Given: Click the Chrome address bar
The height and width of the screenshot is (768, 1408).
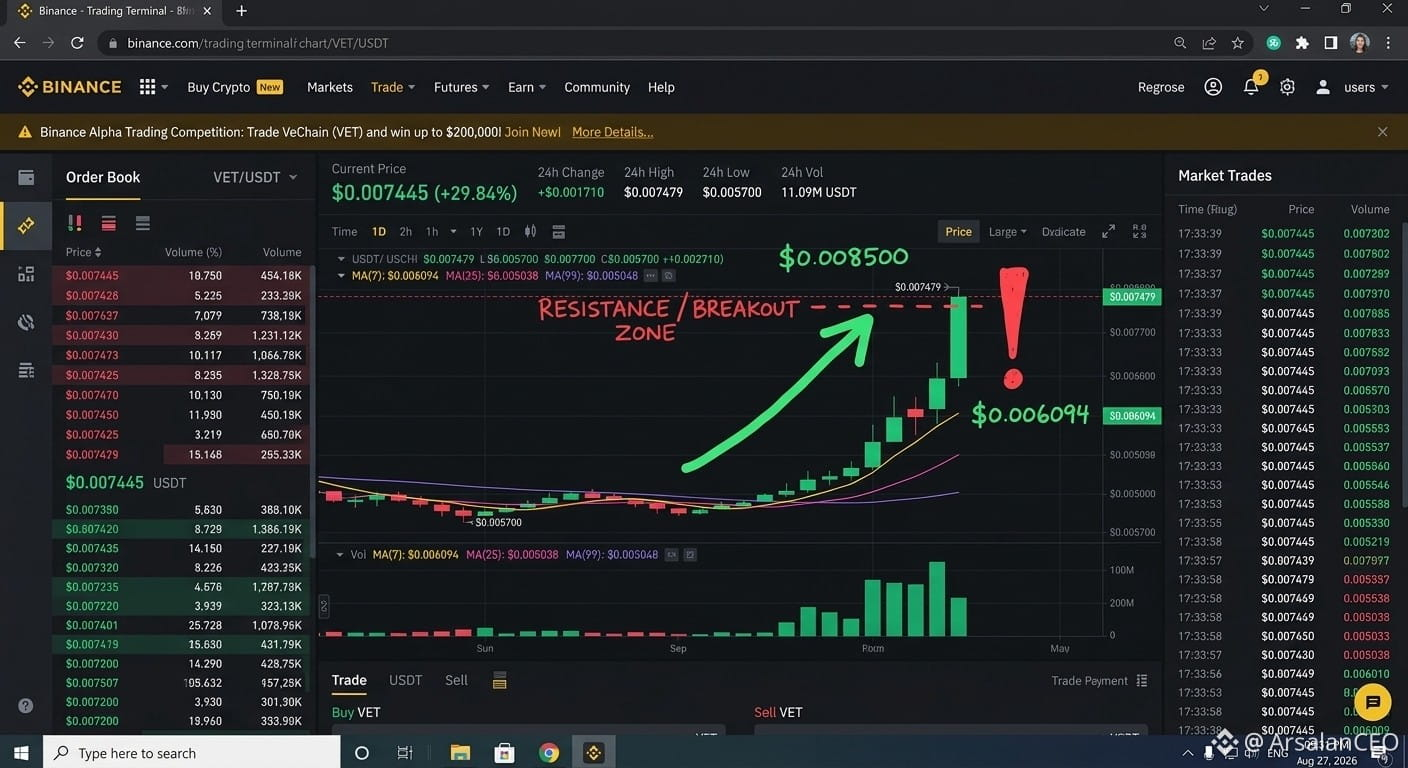Looking at the screenshot, I should [640, 43].
